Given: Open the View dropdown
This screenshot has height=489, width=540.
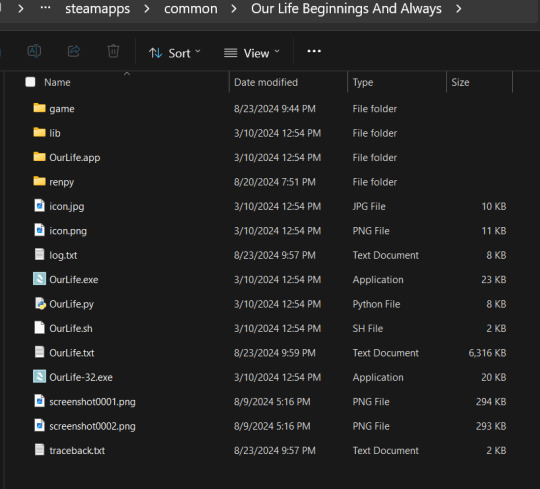Looking at the screenshot, I should point(251,53).
